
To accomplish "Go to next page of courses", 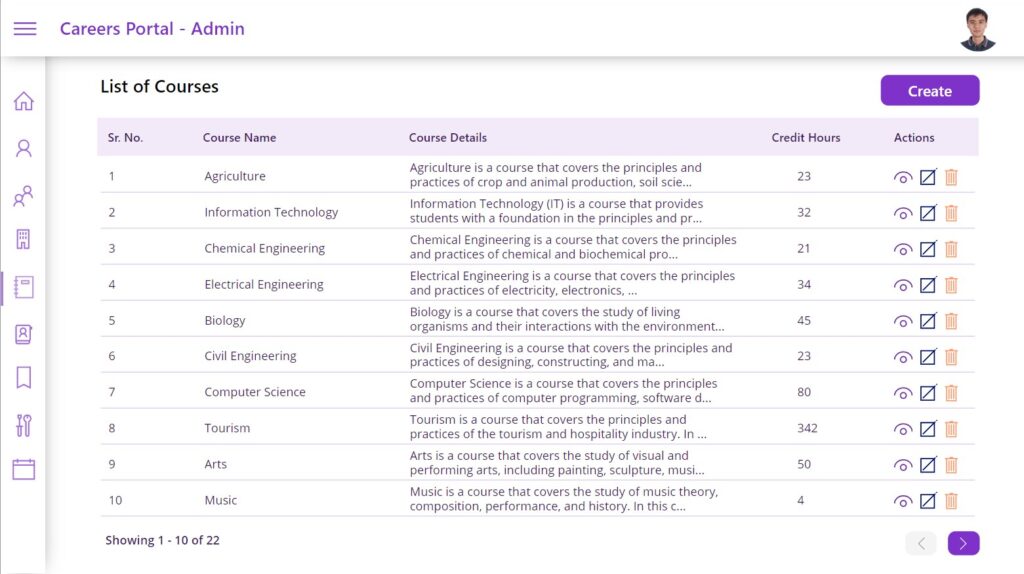I will (963, 543).
